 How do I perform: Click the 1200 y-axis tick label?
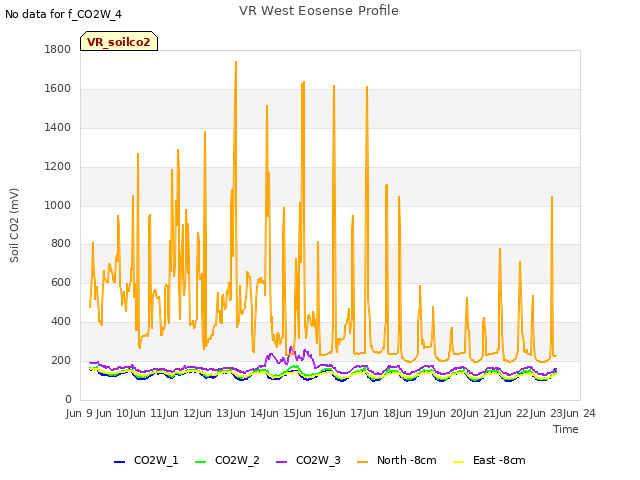click(58, 167)
